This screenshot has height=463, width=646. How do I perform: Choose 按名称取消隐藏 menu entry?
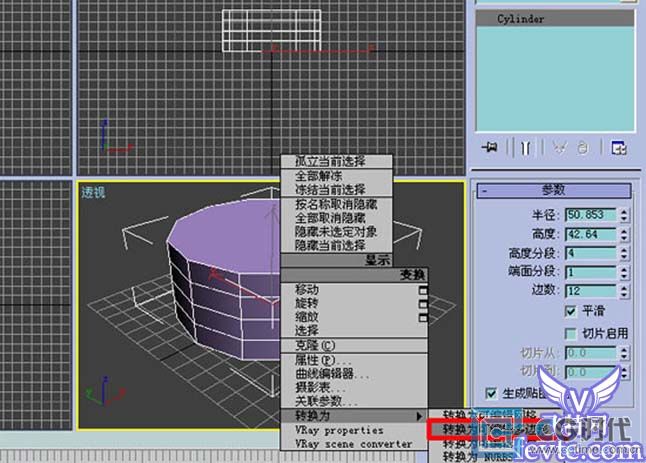[336, 204]
